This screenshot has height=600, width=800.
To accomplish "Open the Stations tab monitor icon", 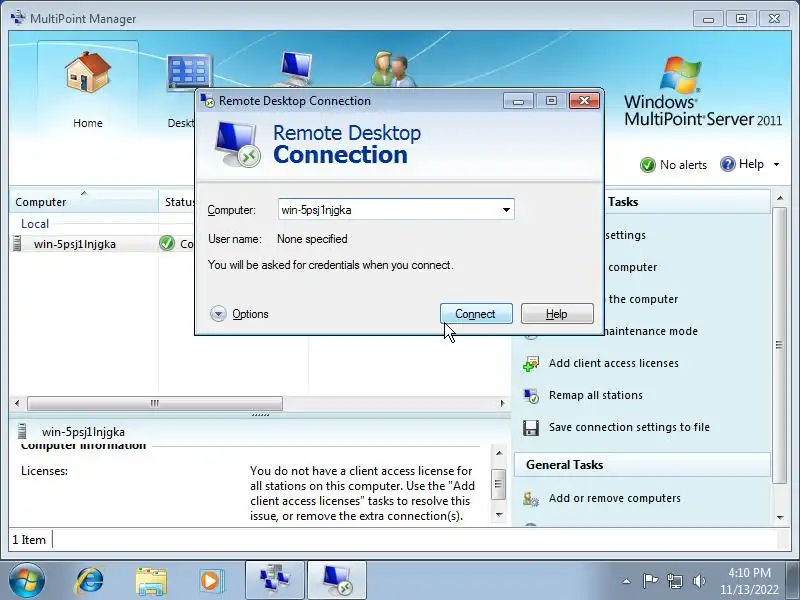I will click(x=296, y=68).
